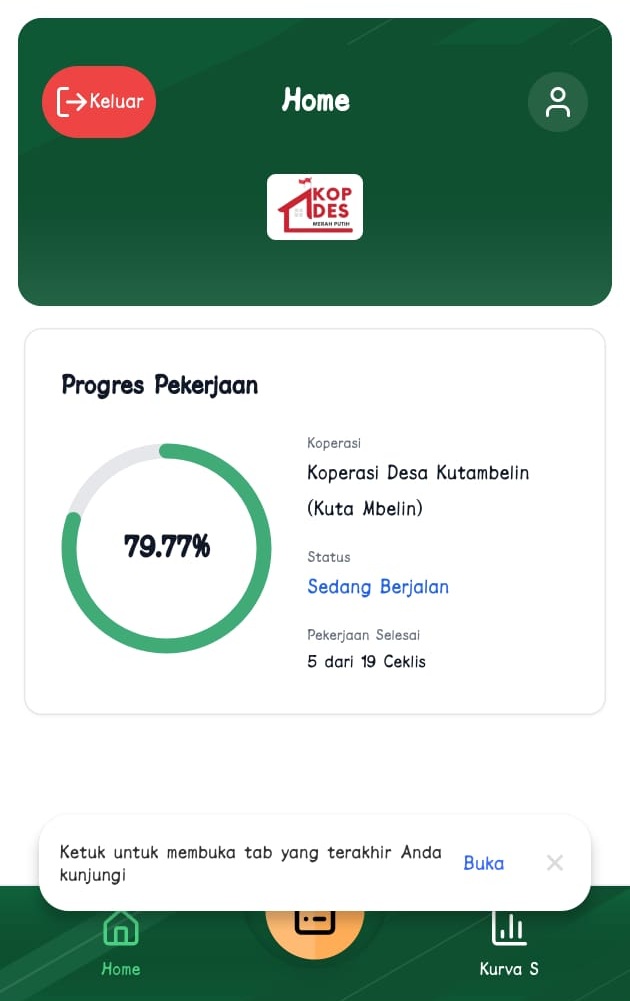This screenshot has height=1001, width=630.
Task: Click the Pekerjaan Selesai label
Action: 363,635
